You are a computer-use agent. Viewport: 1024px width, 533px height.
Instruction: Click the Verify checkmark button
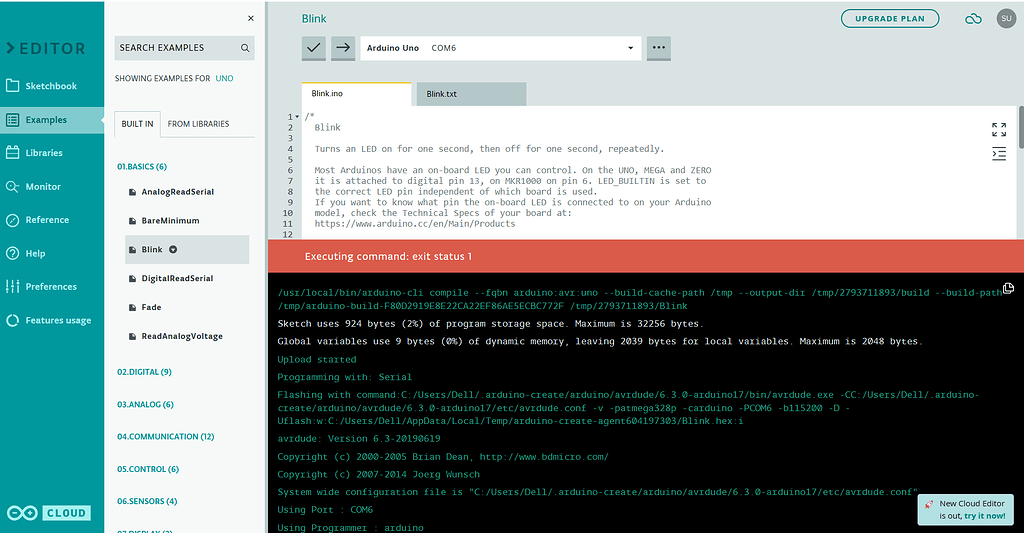313,48
